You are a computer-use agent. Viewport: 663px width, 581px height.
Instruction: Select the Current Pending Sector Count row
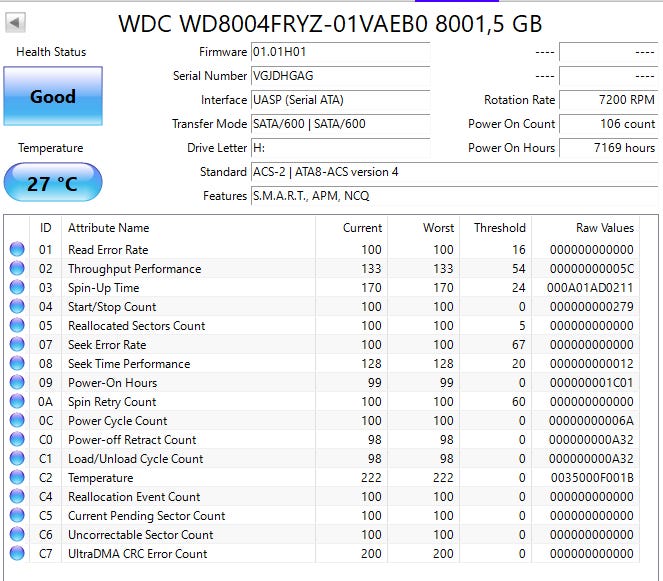pos(321,515)
